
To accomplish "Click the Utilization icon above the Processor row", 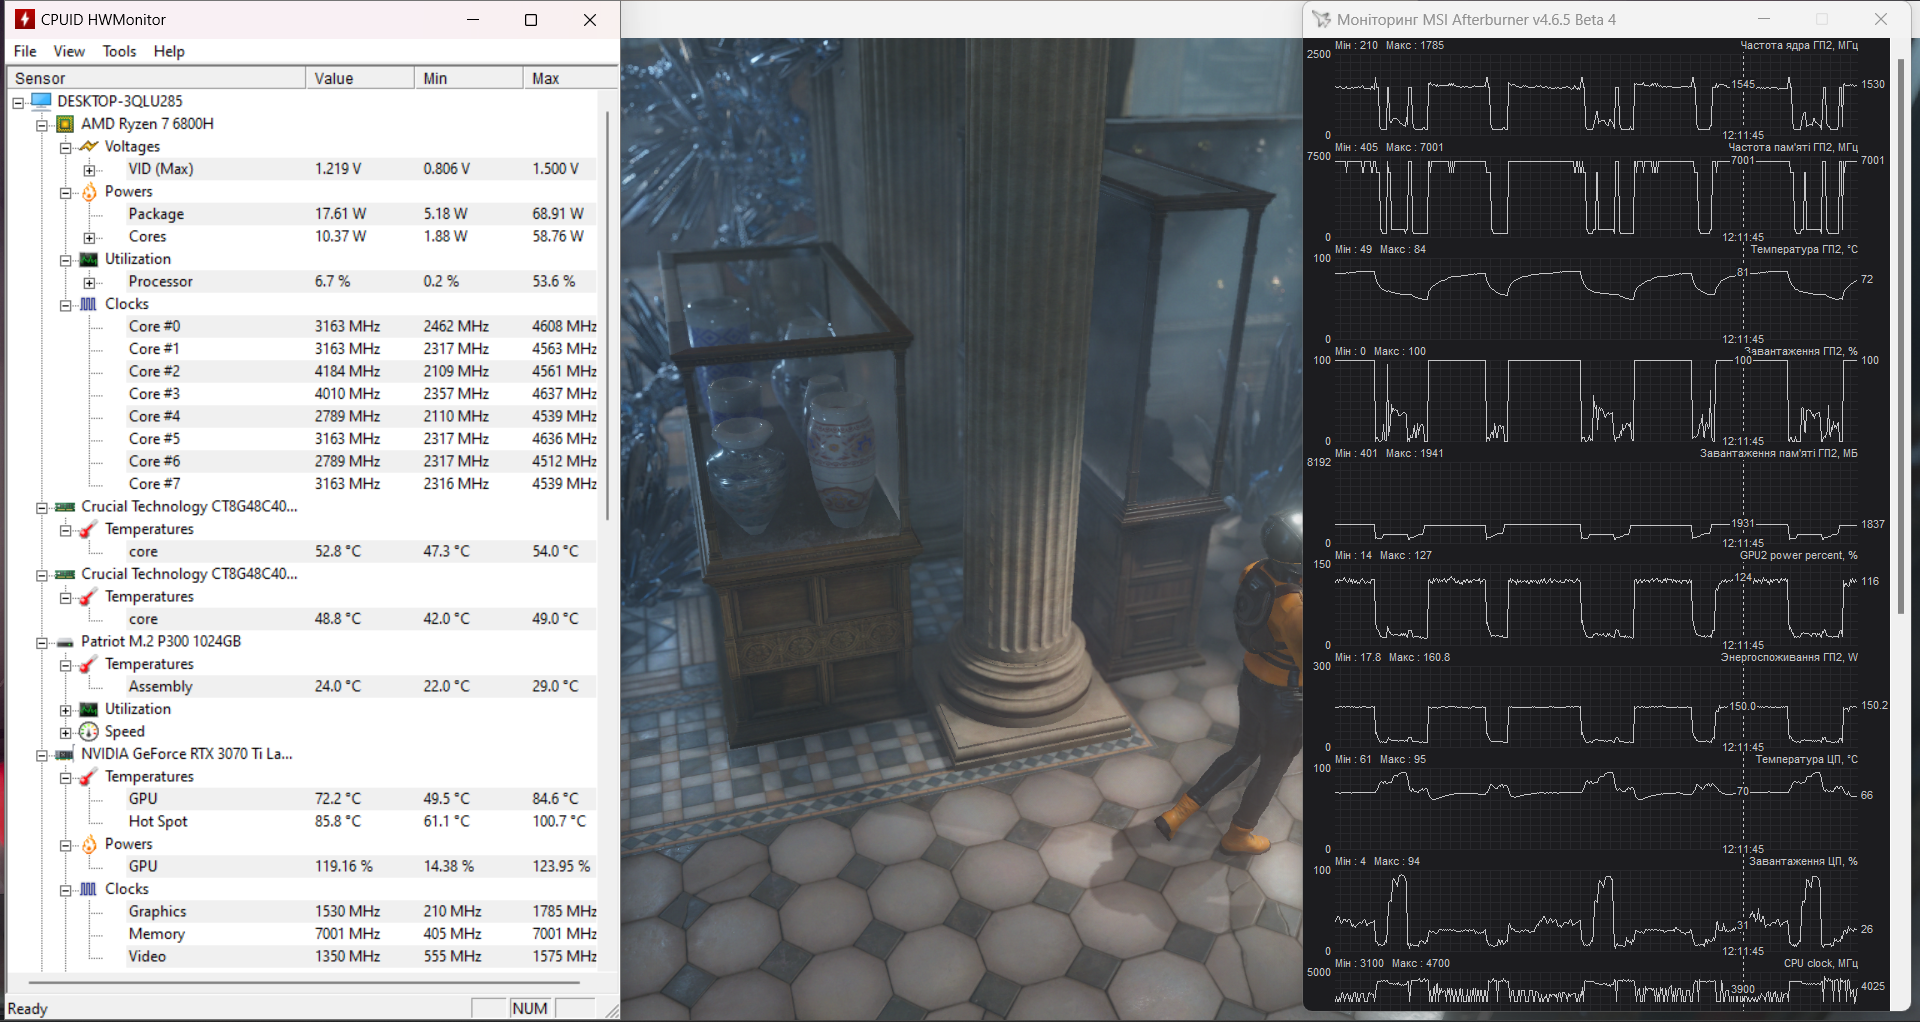I will [x=89, y=259].
